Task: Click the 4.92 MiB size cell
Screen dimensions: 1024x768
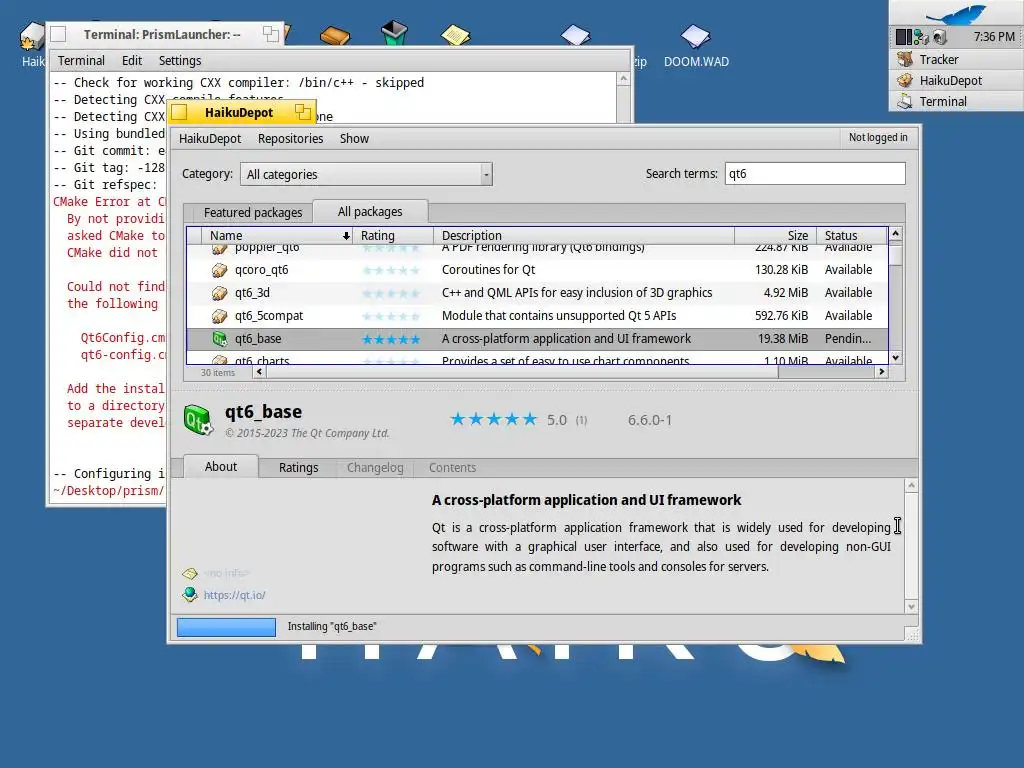Action: click(786, 293)
